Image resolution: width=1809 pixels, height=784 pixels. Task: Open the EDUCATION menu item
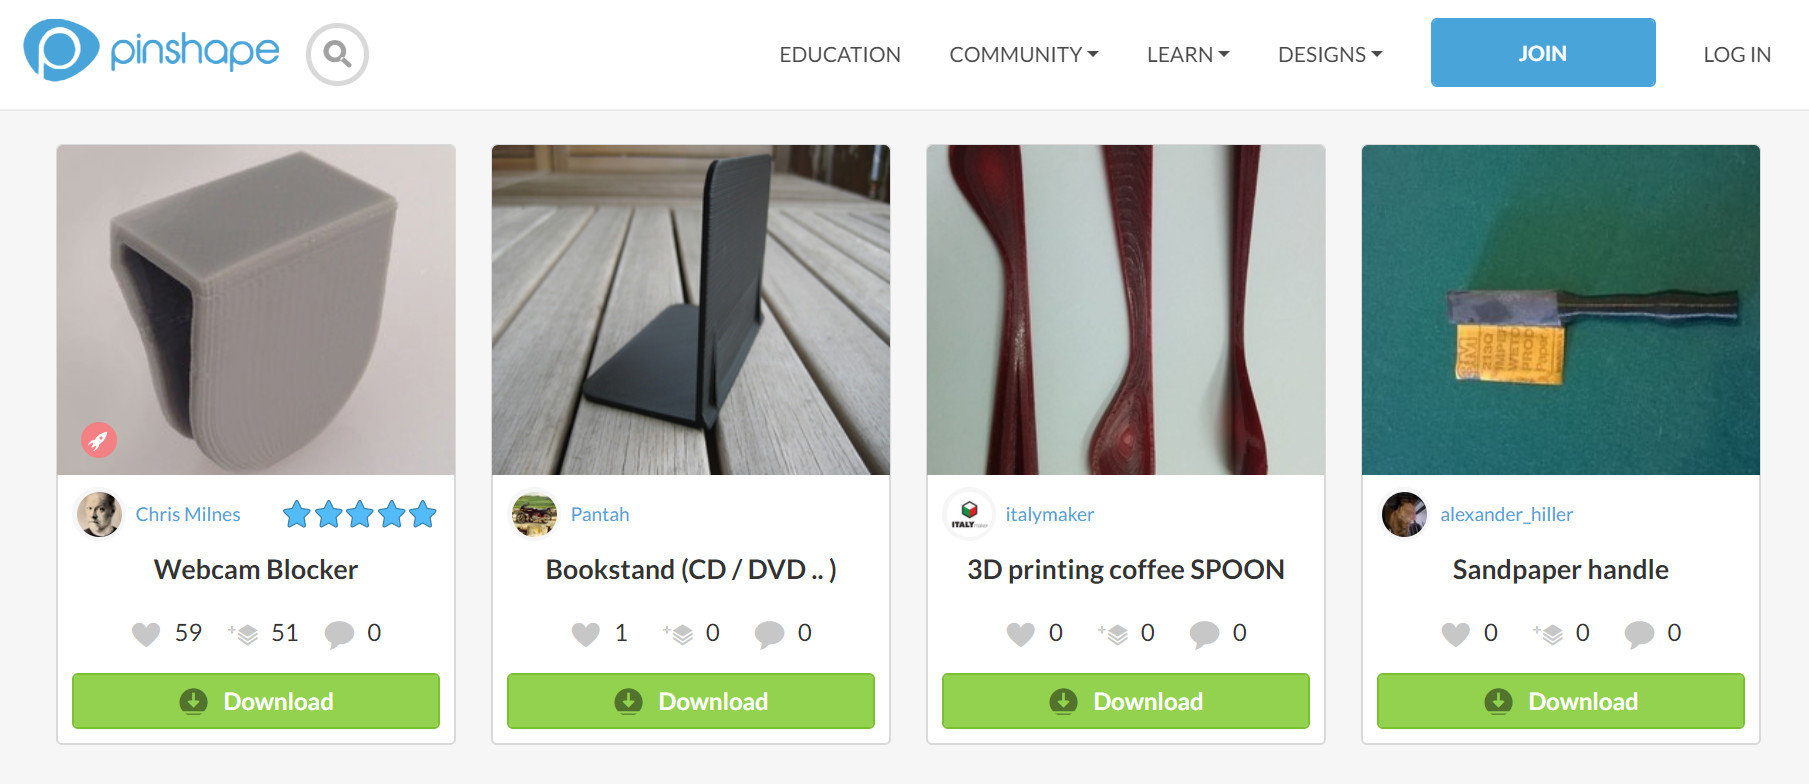[840, 54]
